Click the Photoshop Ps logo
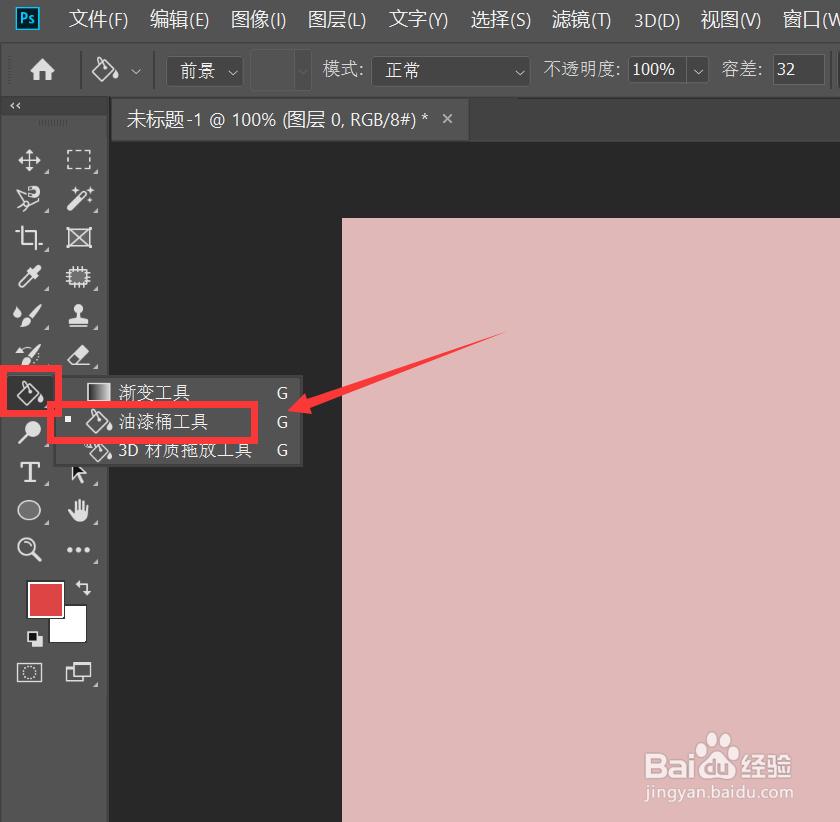Viewport: 840px width, 822px height. pyautogui.click(x=28, y=19)
